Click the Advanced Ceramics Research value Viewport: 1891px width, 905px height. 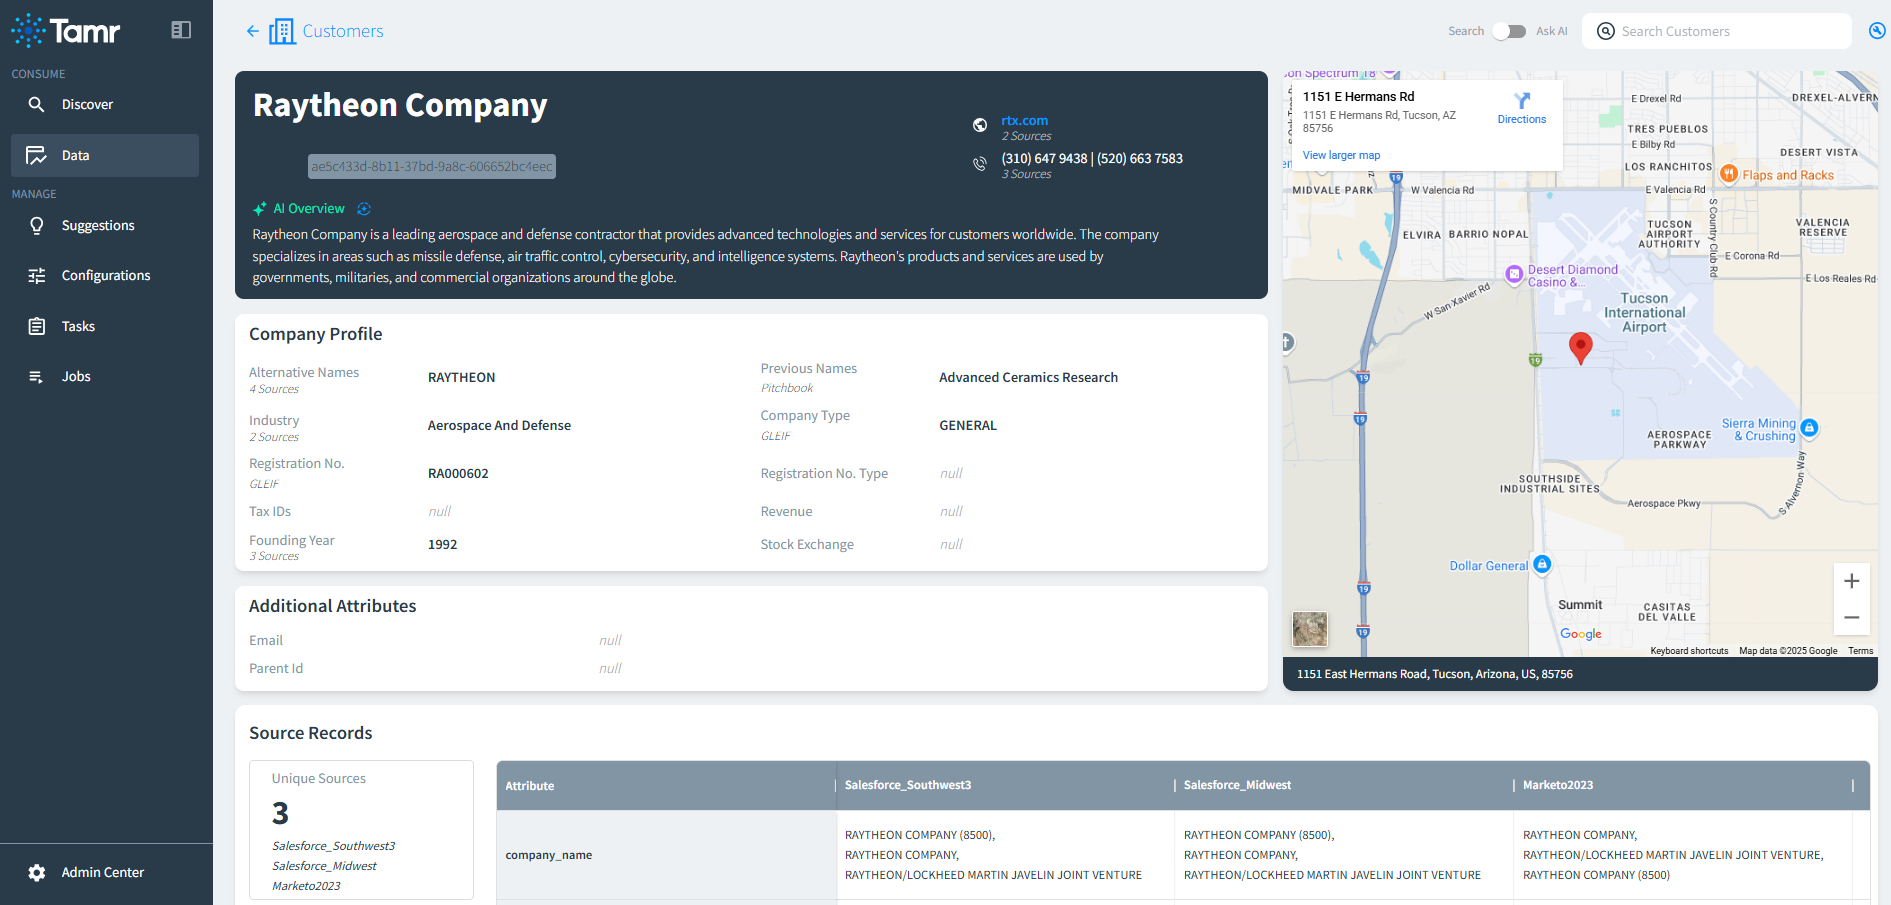pyautogui.click(x=1028, y=377)
